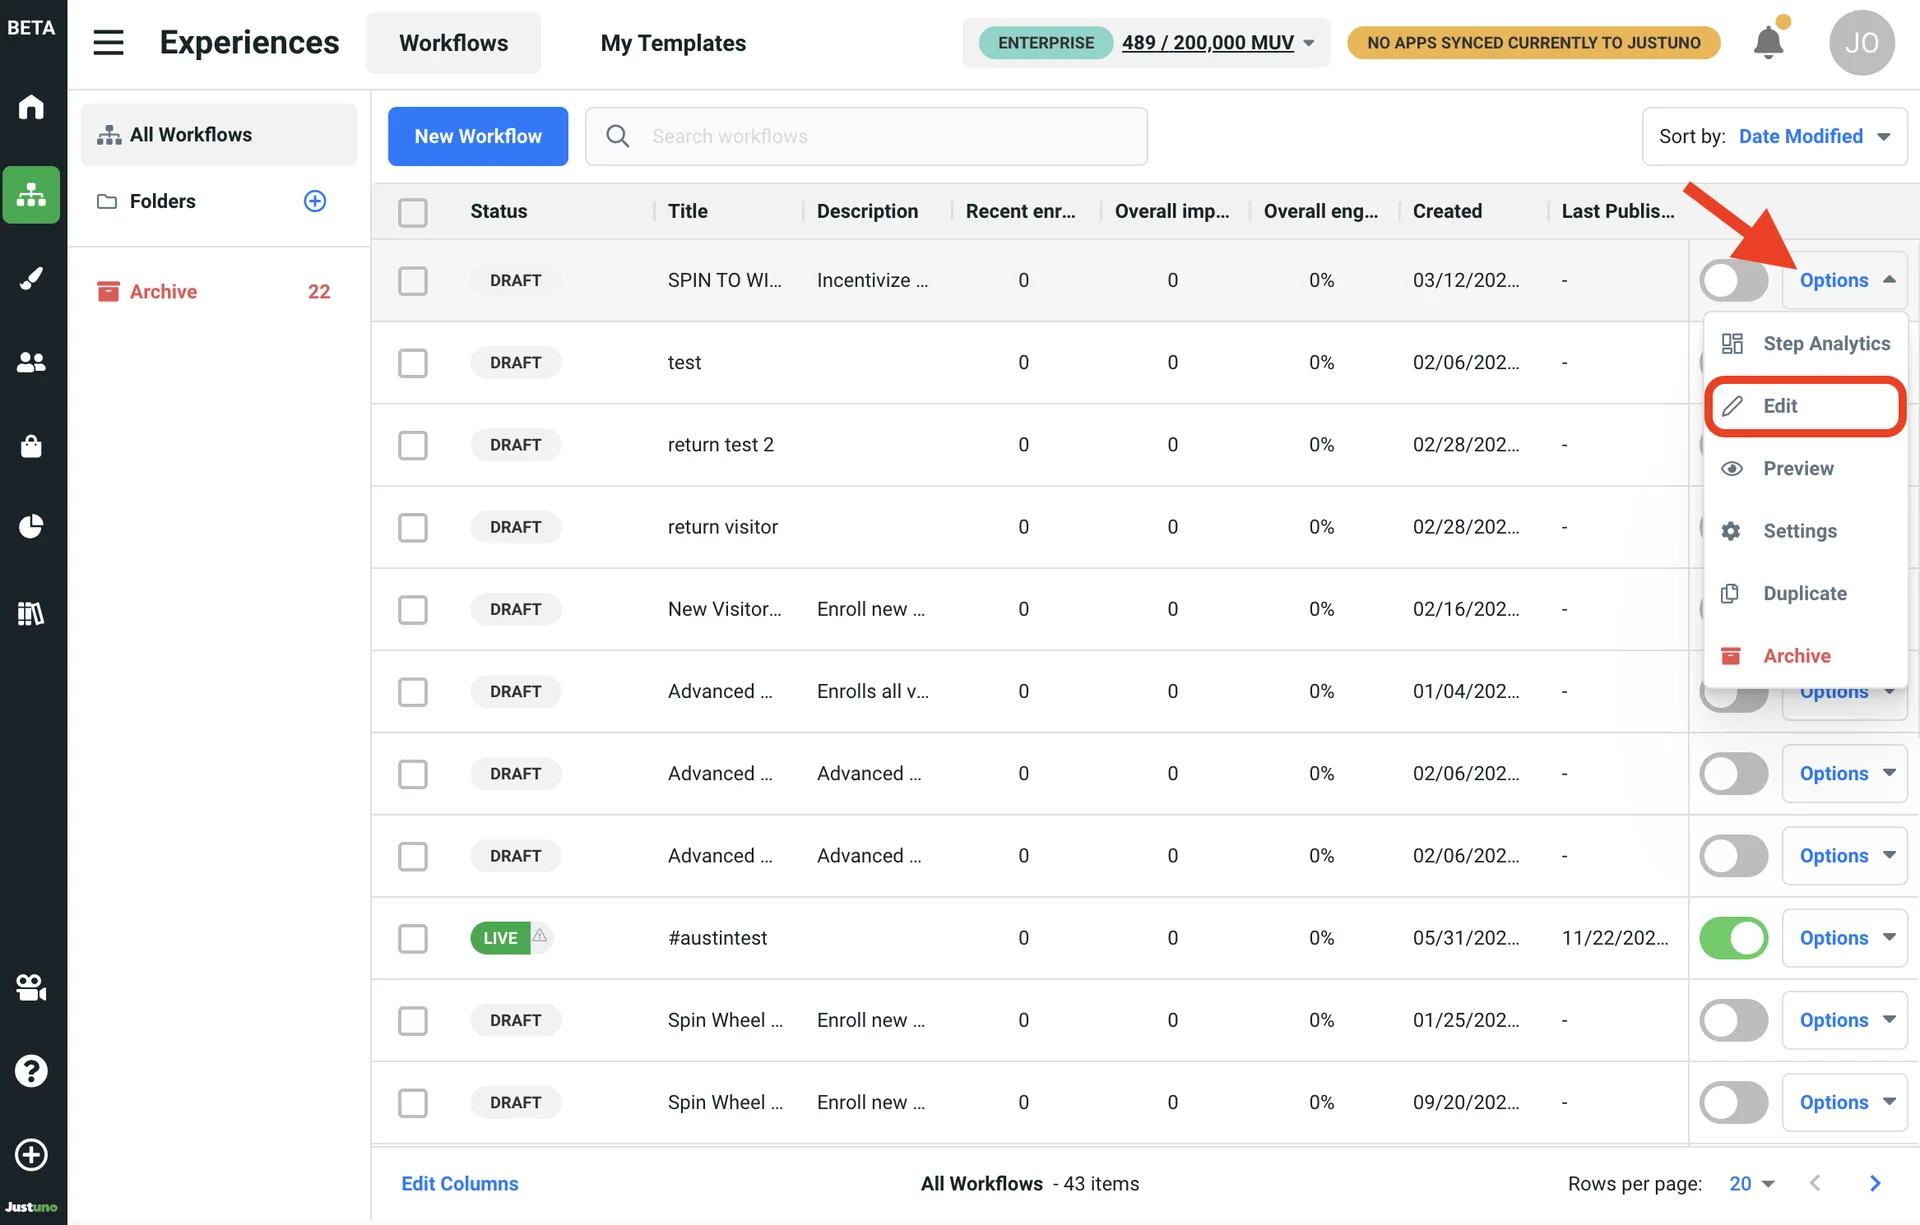
Task: Click the No Apps Synced banner
Action: (1533, 43)
